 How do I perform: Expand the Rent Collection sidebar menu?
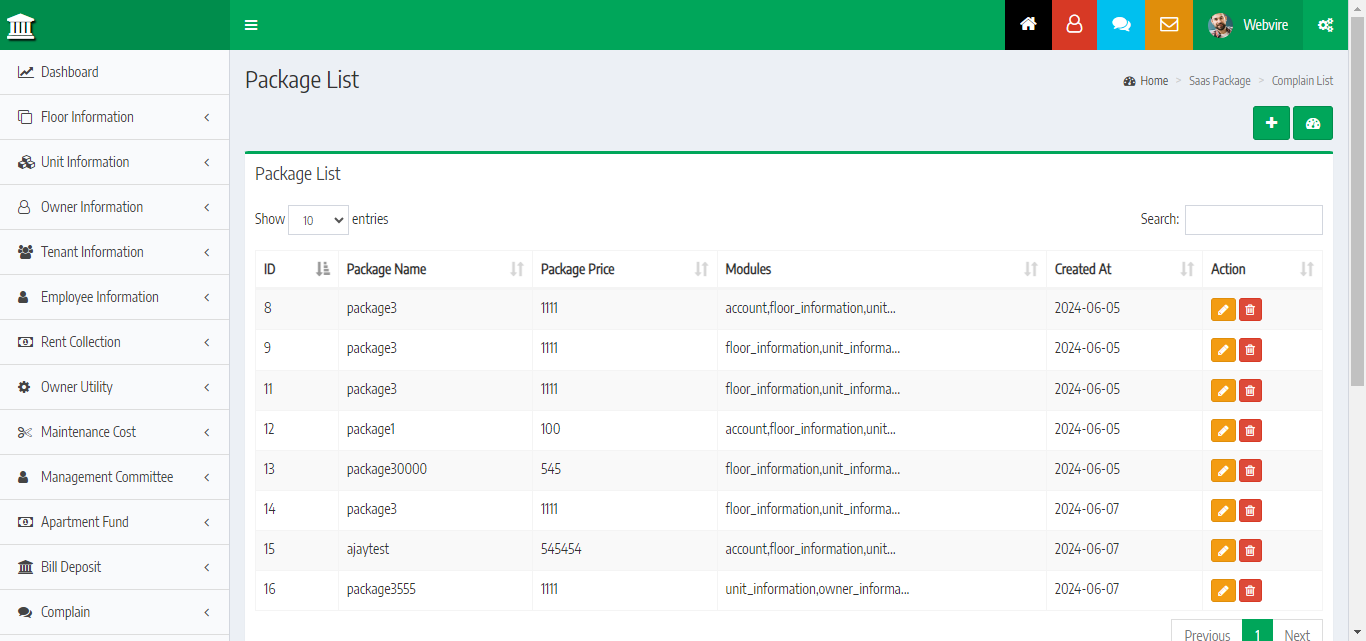(115, 342)
